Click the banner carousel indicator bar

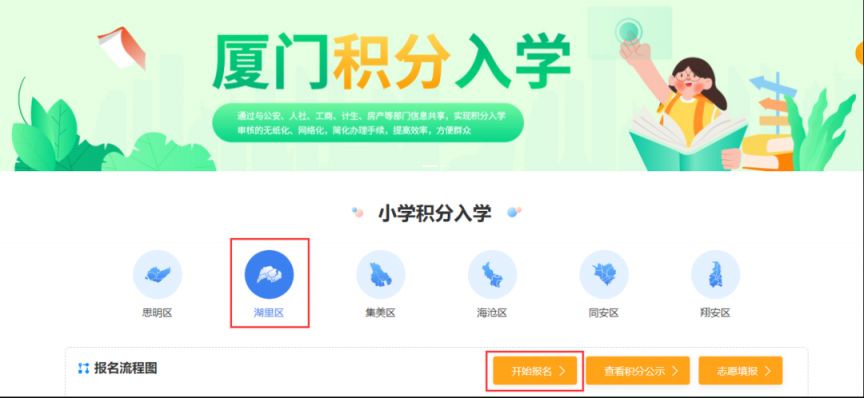click(433, 165)
